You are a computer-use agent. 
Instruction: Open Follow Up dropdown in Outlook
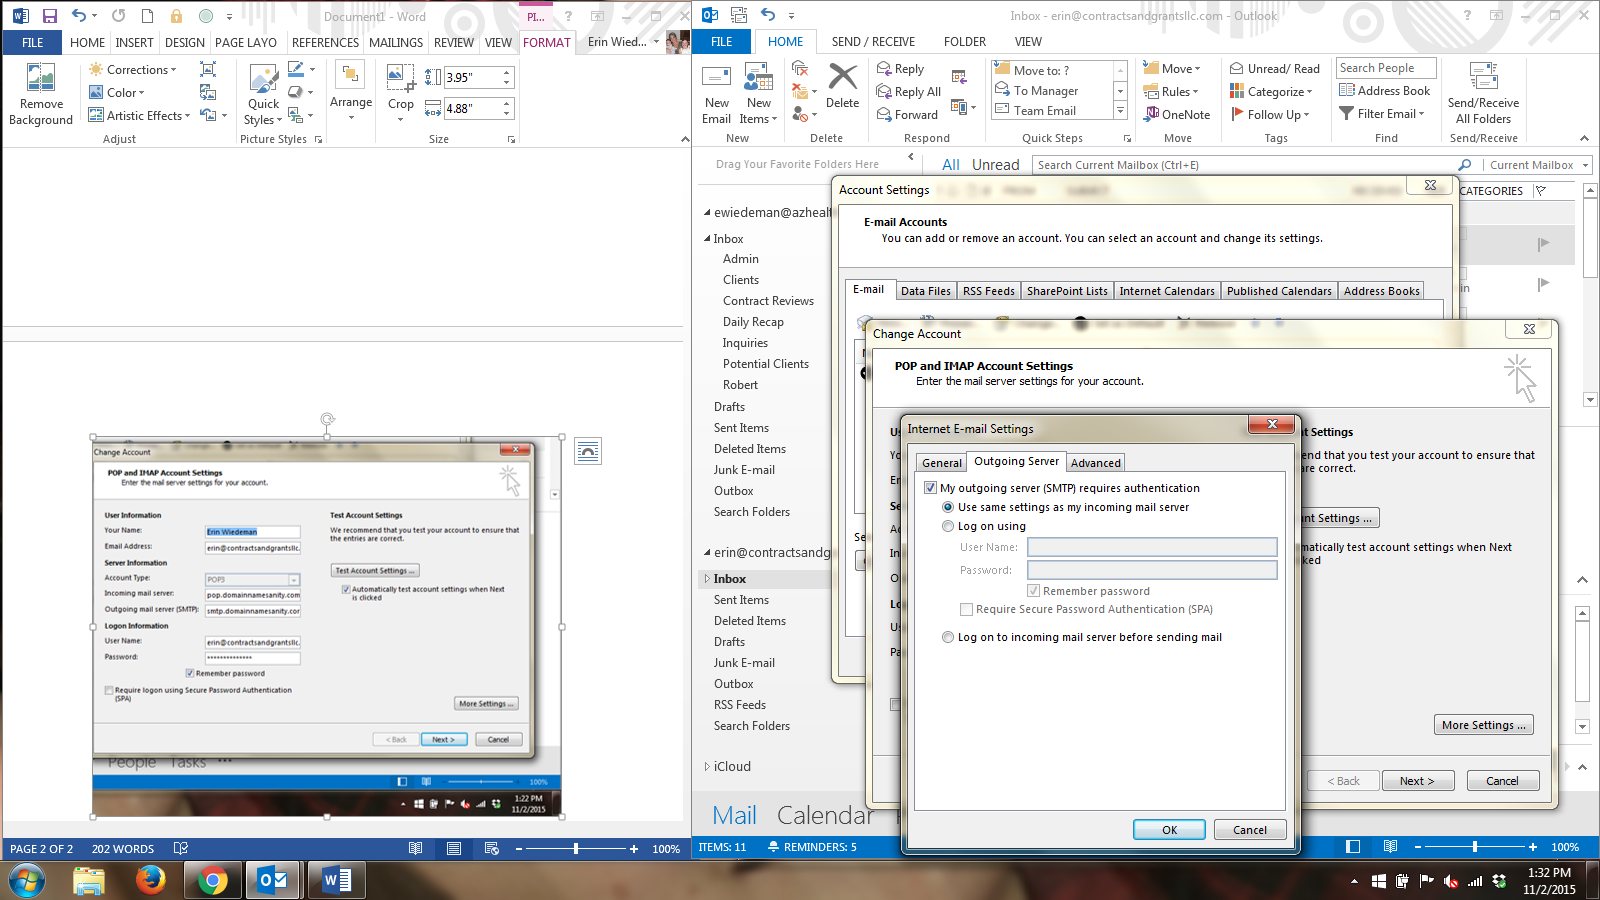click(1270, 115)
